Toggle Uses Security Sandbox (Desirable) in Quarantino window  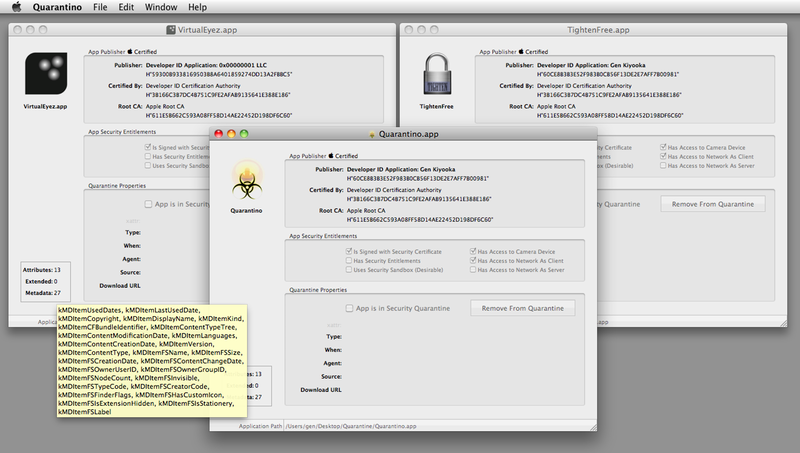349,269
